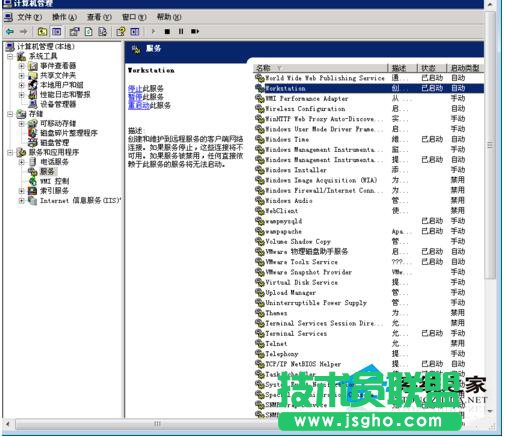Select 磁盘管理 in the tree

point(54,143)
